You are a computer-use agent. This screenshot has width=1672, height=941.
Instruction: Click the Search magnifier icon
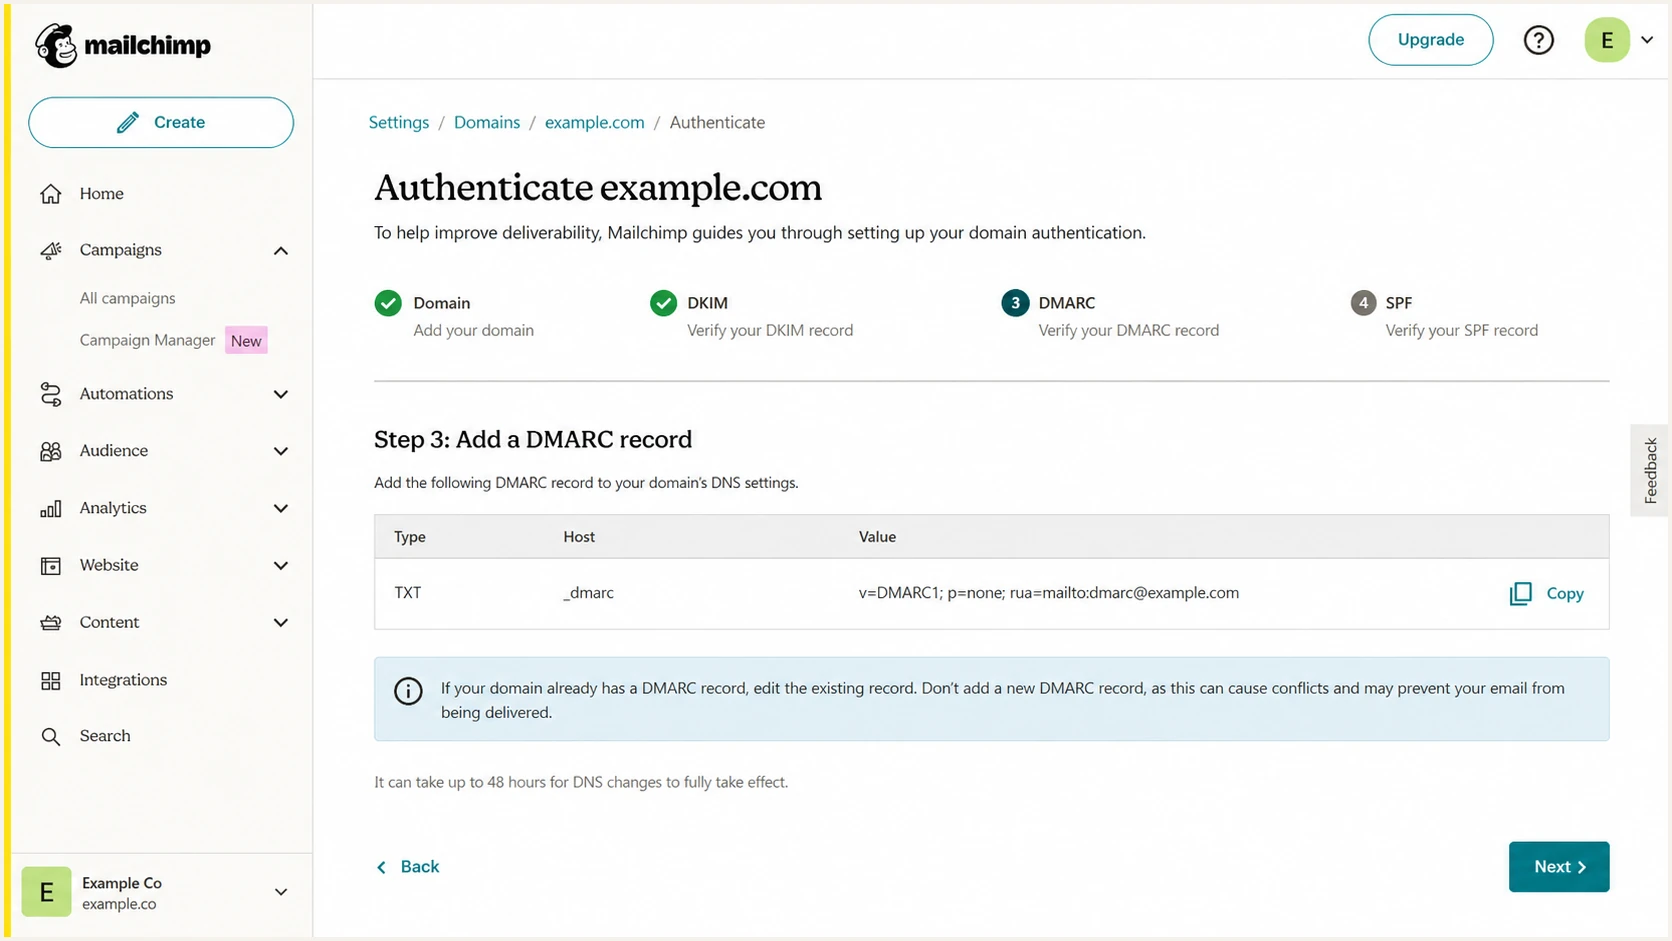tap(51, 737)
